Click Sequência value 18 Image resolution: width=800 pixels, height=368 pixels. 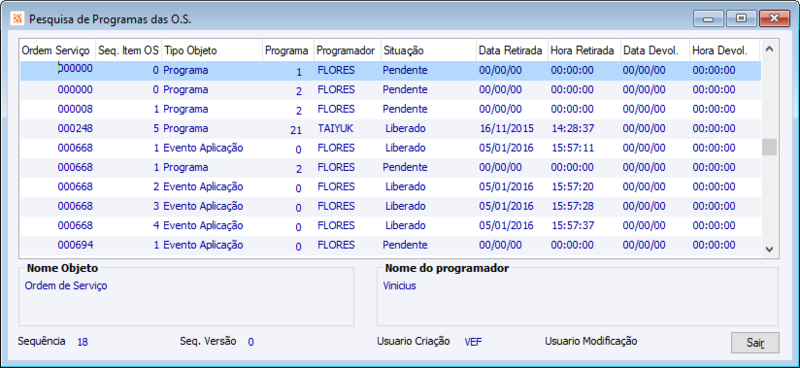(x=83, y=342)
